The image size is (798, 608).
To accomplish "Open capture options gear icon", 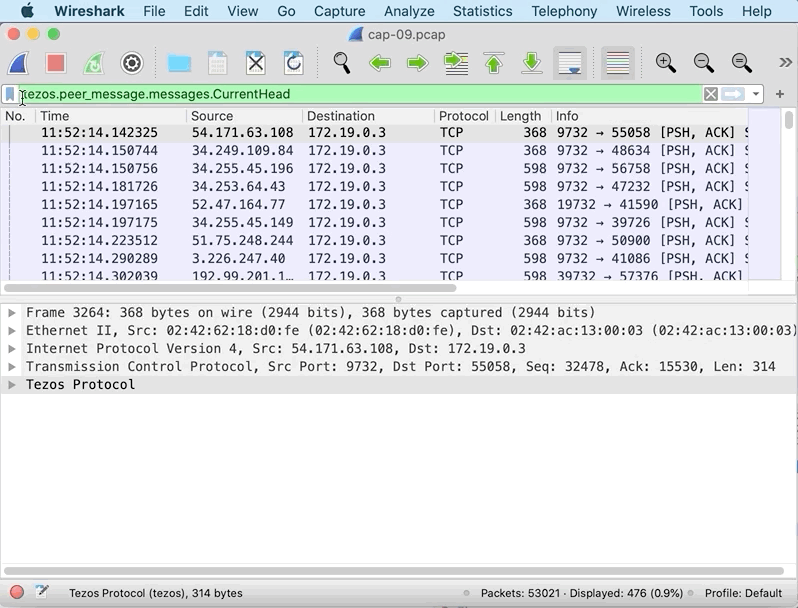I will [x=132, y=64].
